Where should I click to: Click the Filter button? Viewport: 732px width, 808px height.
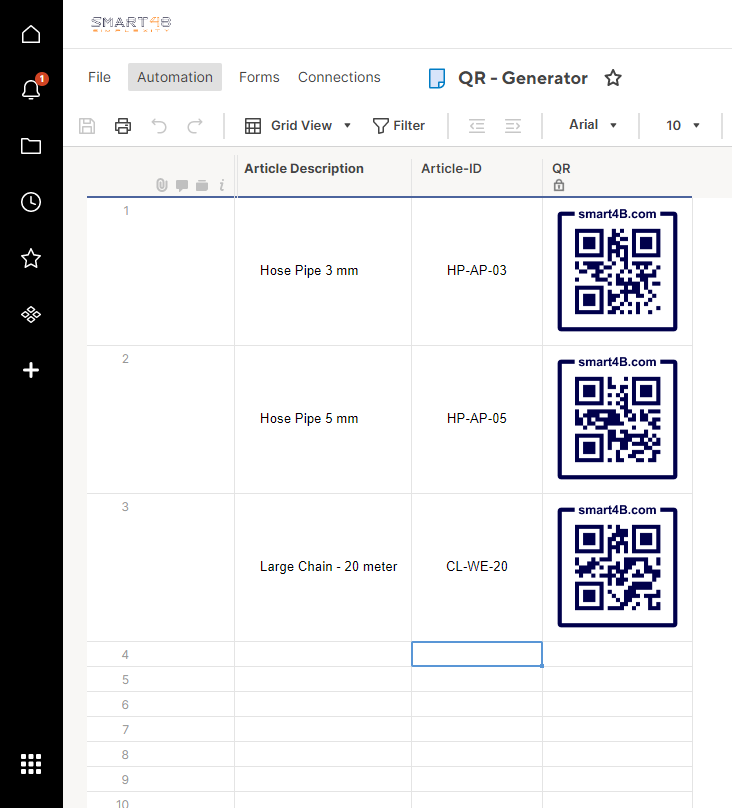tap(399, 126)
